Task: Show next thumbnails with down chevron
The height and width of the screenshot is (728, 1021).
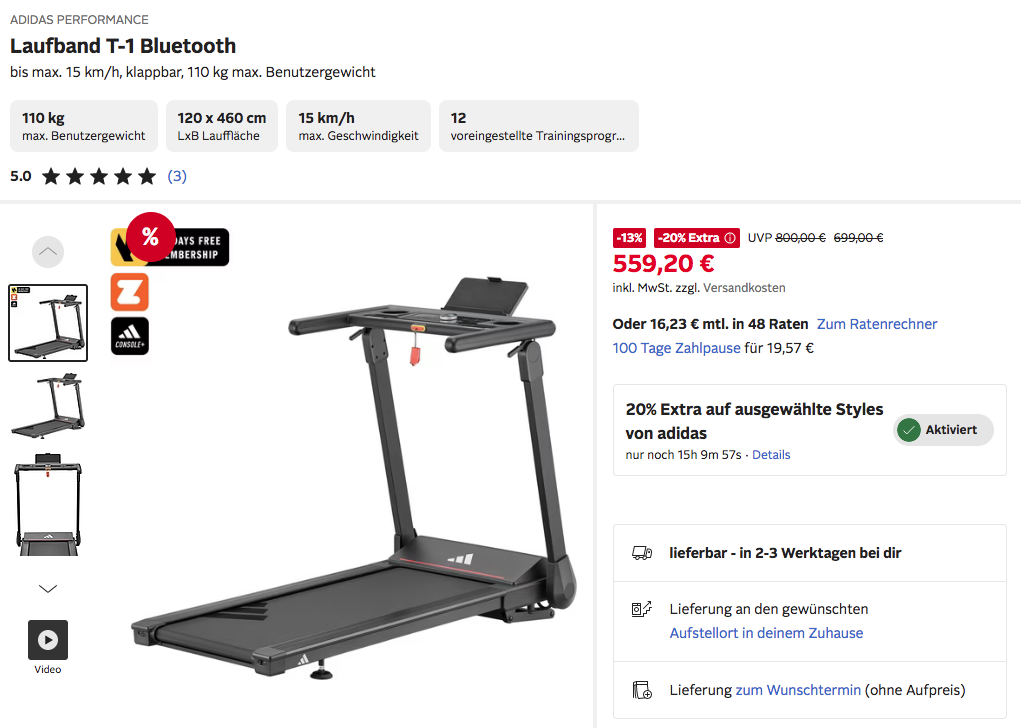Action: click(48, 589)
